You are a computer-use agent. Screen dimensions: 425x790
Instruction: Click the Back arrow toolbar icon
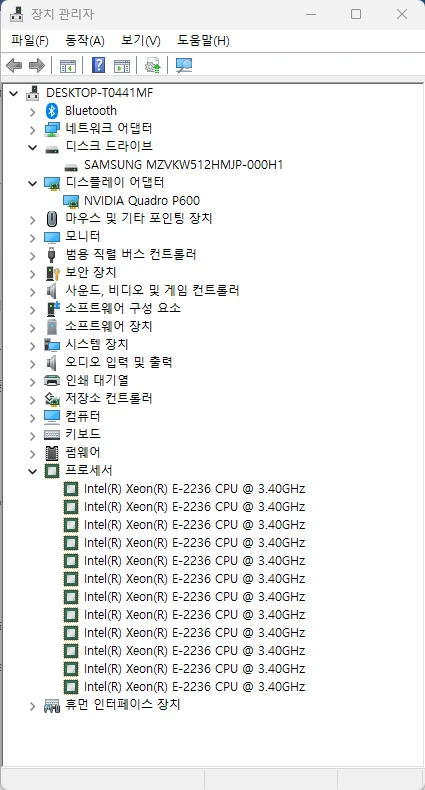pos(14,65)
